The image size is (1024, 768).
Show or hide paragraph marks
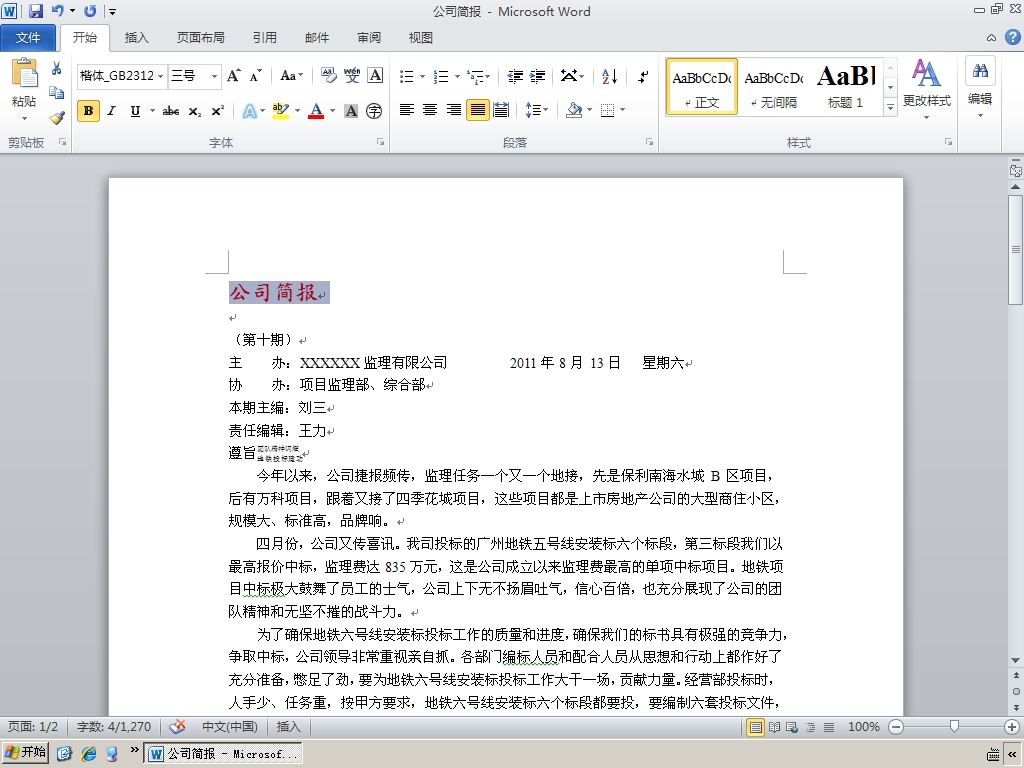pyautogui.click(x=643, y=76)
